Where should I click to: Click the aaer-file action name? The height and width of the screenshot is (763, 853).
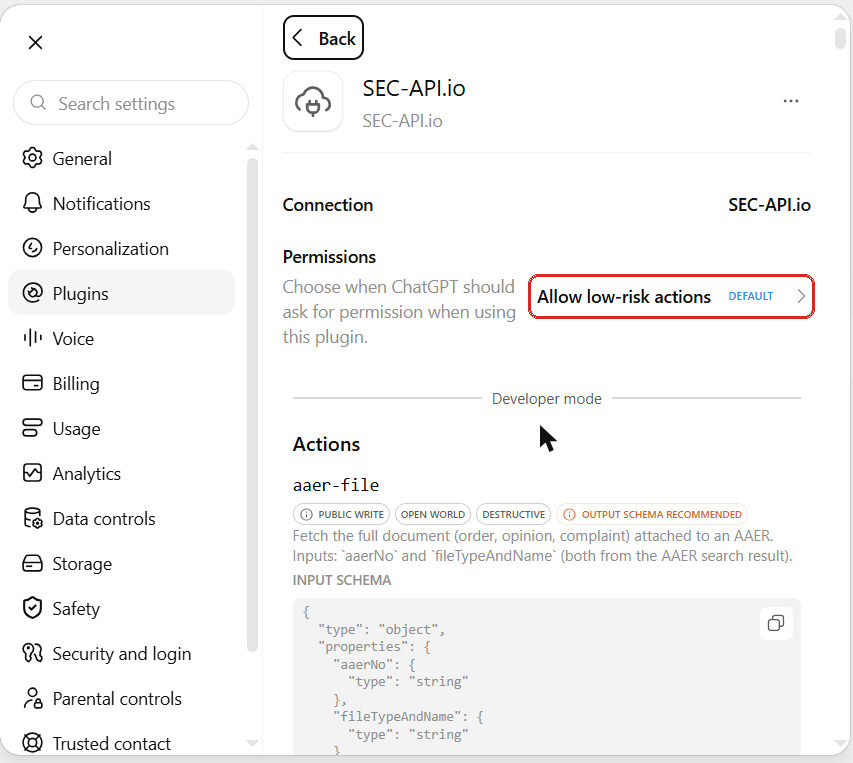coord(336,485)
